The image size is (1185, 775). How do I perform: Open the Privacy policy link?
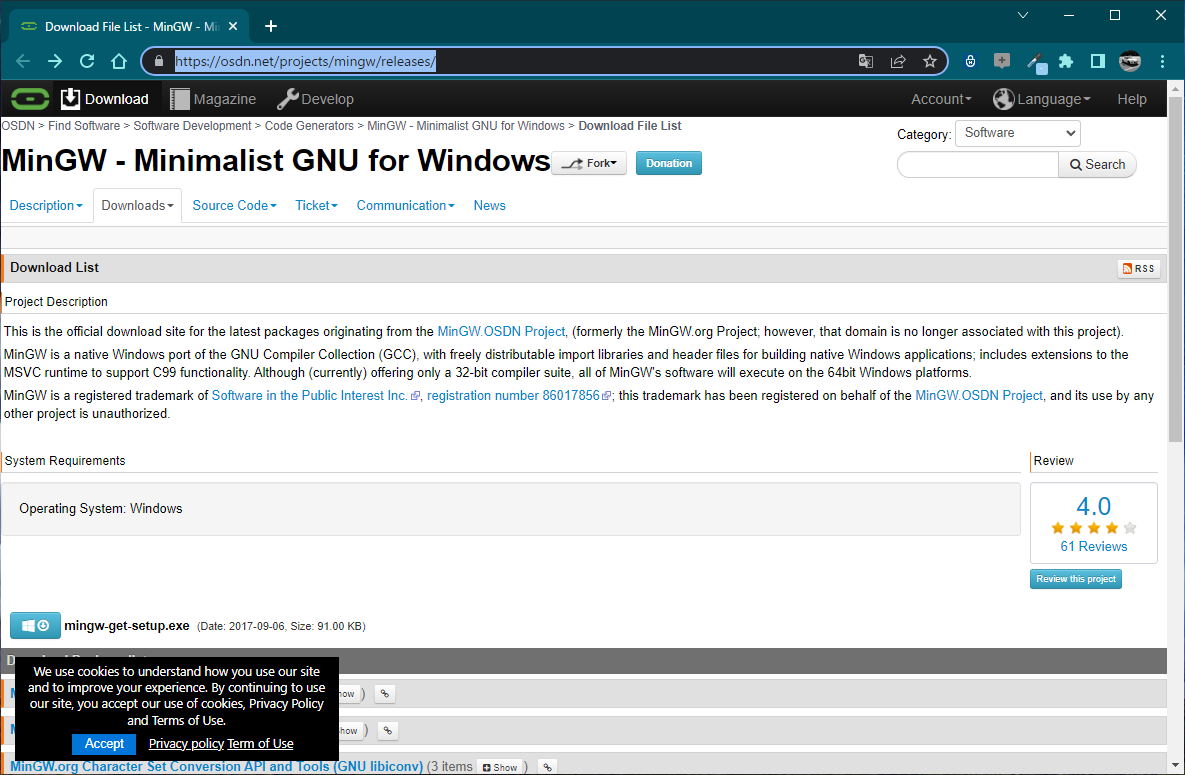click(x=186, y=744)
